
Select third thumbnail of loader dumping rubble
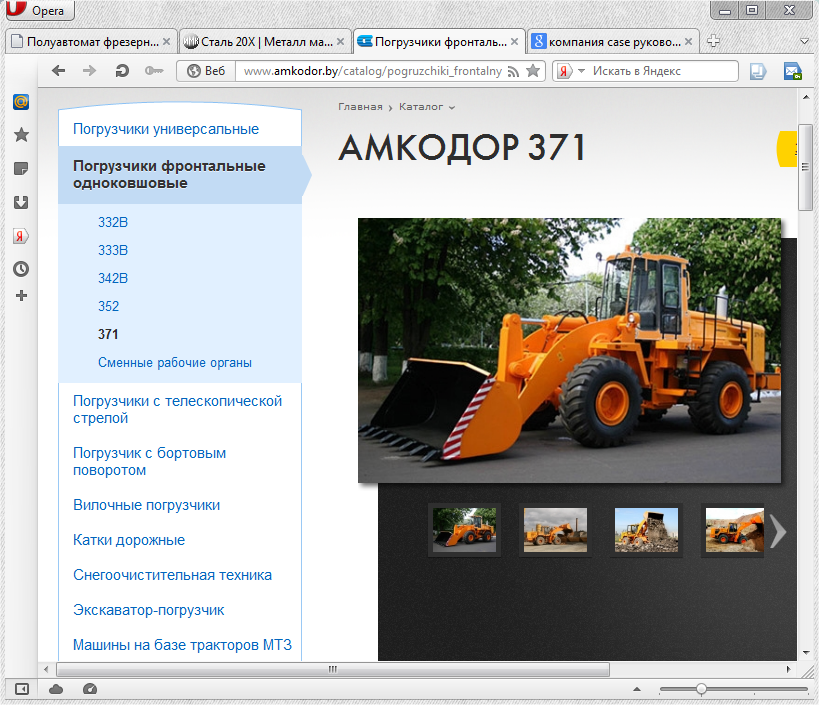coord(646,530)
